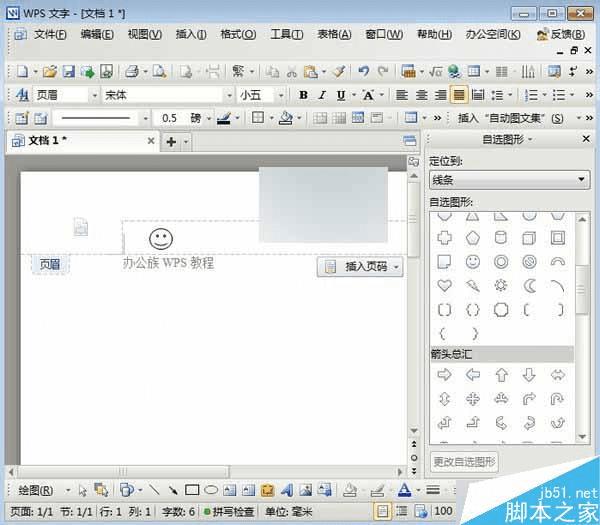Screen dimensions: 600x525
Task: Select the pentagon autoshape
Action: click(x=473, y=238)
